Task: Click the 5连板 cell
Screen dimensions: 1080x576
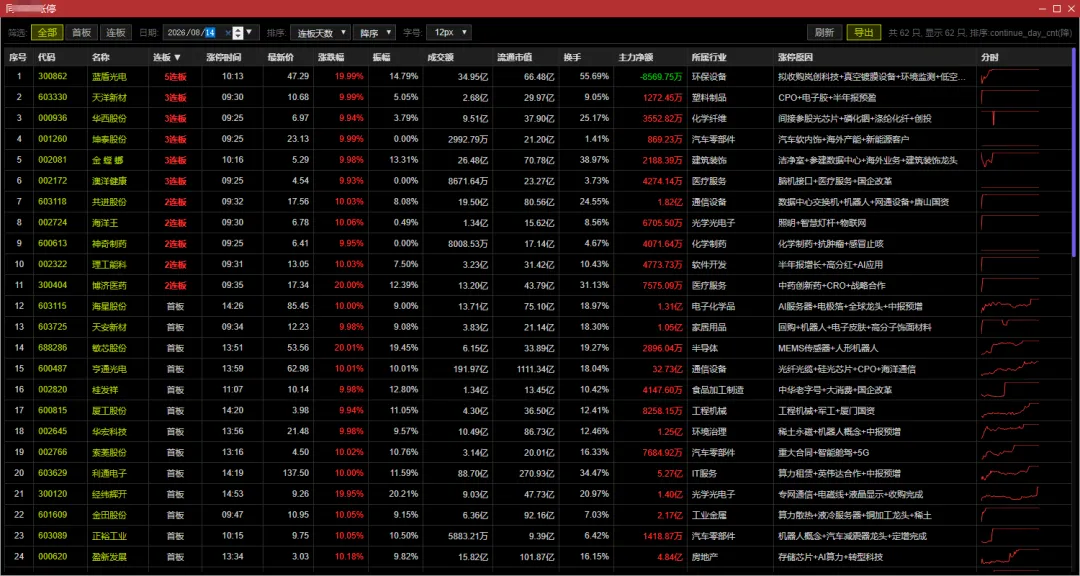Action: click(175, 76)
